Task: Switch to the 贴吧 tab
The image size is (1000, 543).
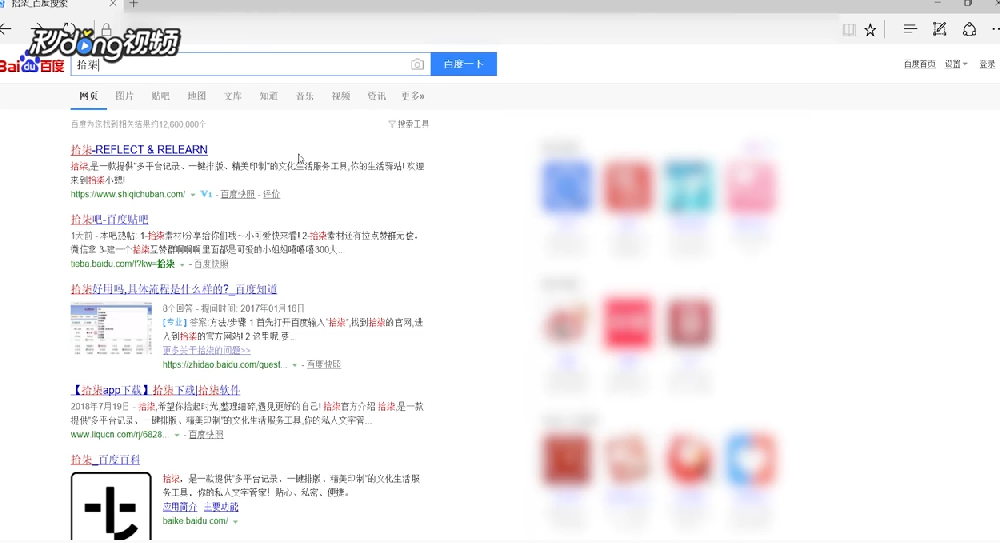Action: tap(161, 96)
